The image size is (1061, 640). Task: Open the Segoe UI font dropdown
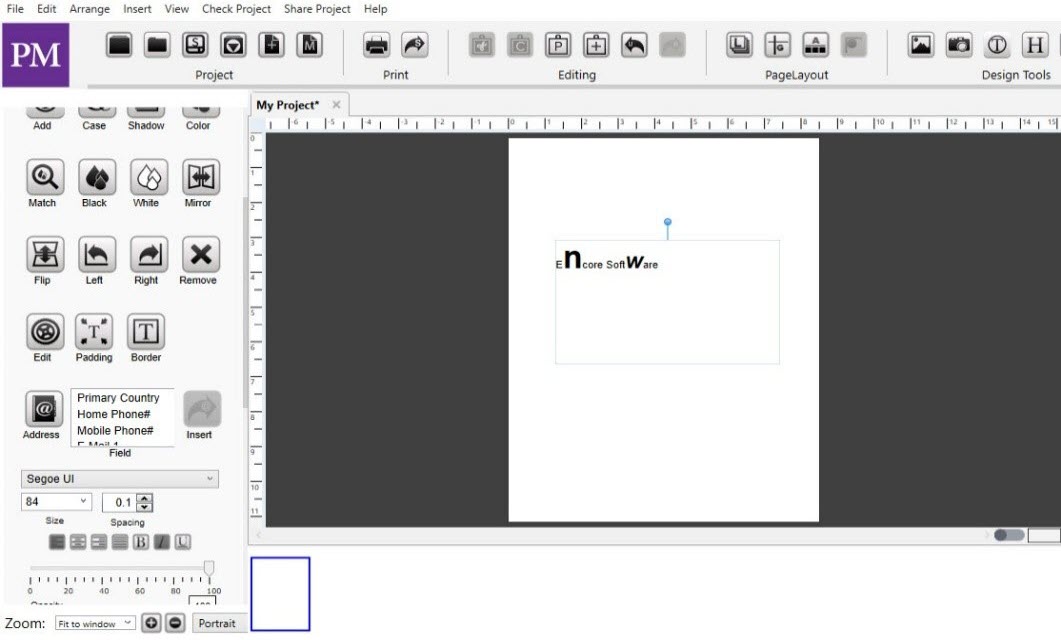pos(120,479)
